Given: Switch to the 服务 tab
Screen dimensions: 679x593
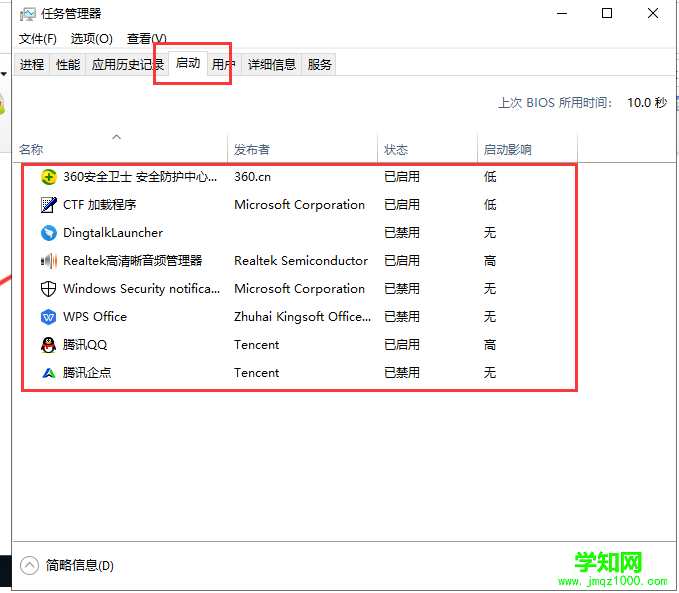Looking at the screenshot, I should 320,65.
